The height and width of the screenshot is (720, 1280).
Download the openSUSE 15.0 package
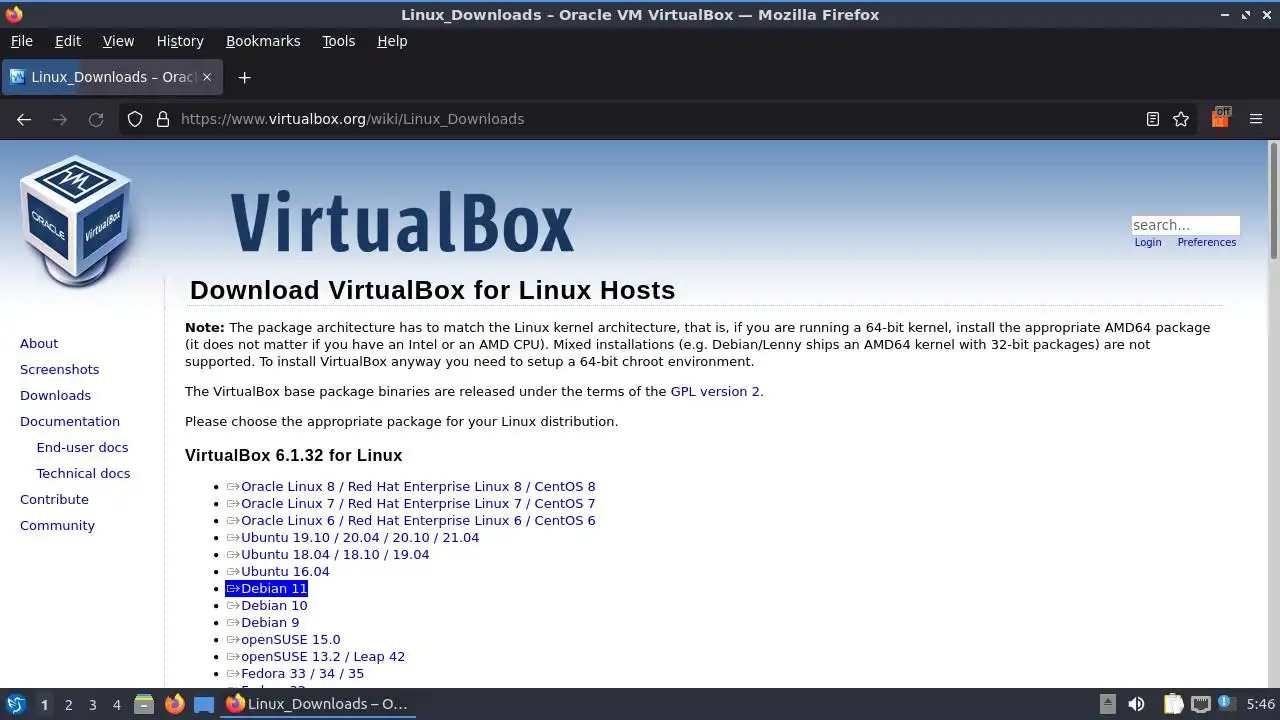point(284,639)
